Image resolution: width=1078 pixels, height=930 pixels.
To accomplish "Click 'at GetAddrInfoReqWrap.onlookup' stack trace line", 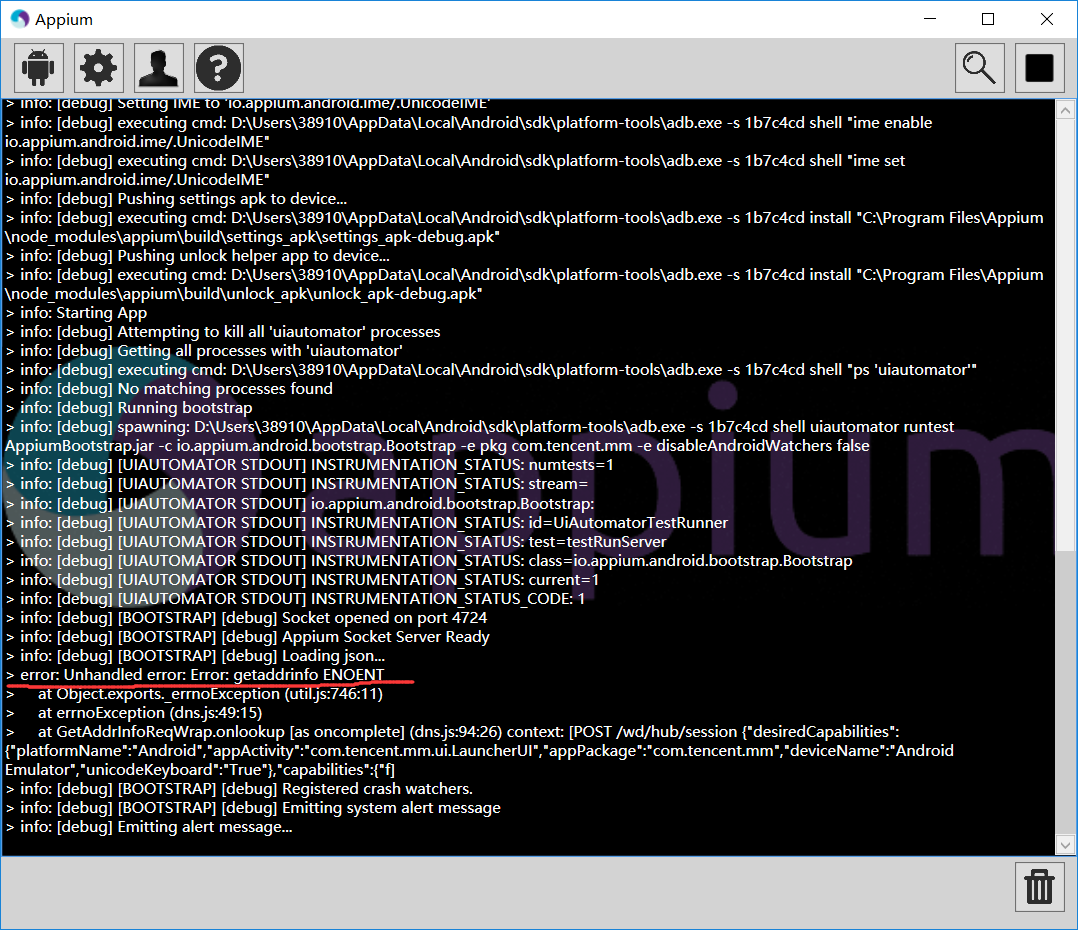I will (x=452, y=732).
